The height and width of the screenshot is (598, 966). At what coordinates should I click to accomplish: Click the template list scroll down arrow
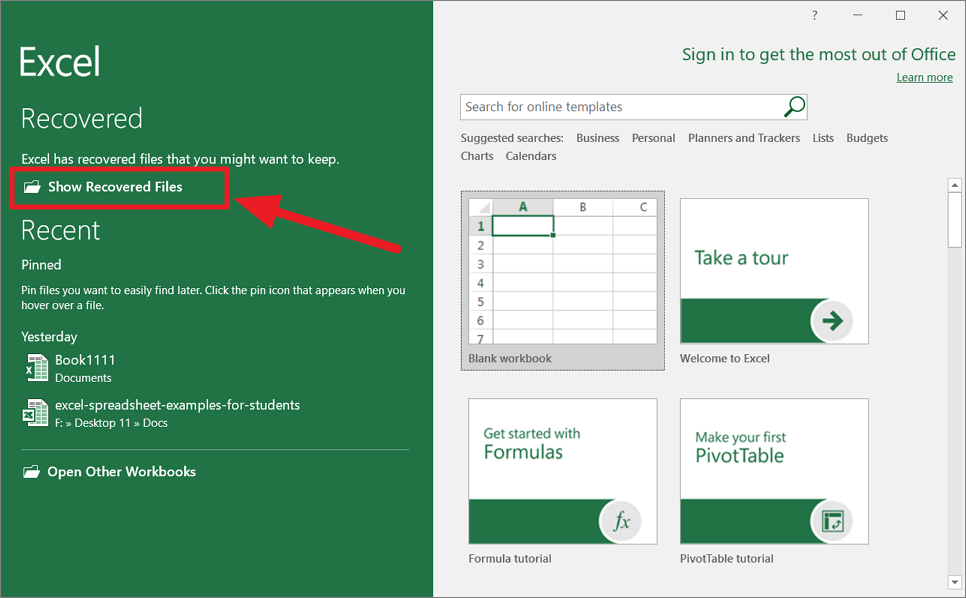pos(954,581)
